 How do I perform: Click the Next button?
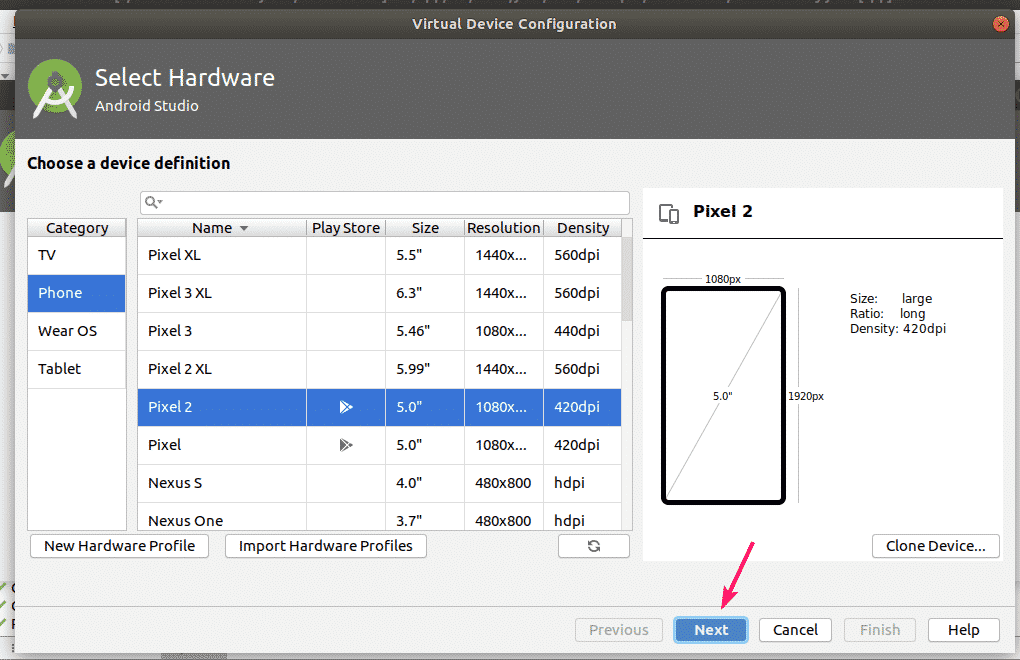click(x=710, y=629)
